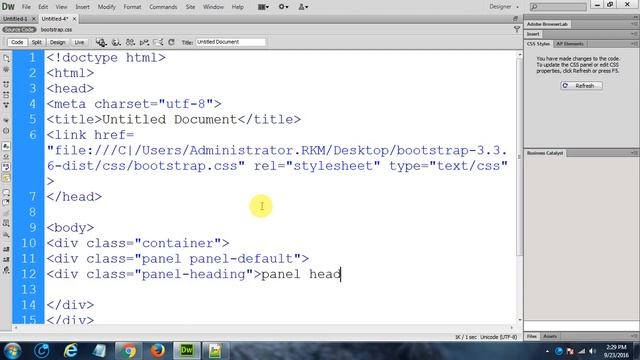Viewport: 640px width, 360px height.
Task: Apply comment using the coding toolbar icon
Action: pyautogui.click(x=6, y=192)
